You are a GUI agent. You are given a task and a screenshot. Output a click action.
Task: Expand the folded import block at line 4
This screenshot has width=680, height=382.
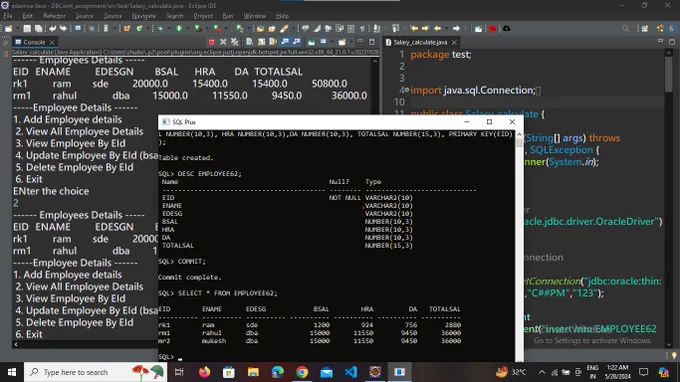[x=407, y=90]
